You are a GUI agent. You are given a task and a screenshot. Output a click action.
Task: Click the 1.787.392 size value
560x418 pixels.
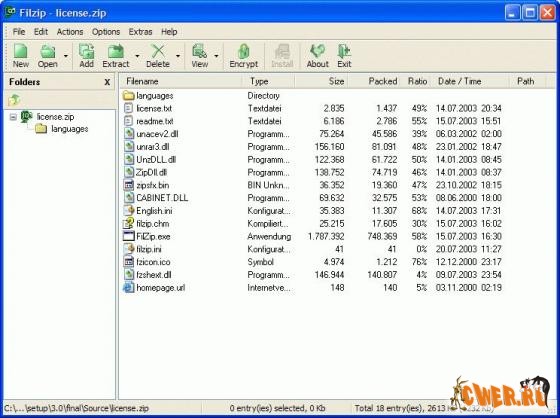tap(326, 237)
